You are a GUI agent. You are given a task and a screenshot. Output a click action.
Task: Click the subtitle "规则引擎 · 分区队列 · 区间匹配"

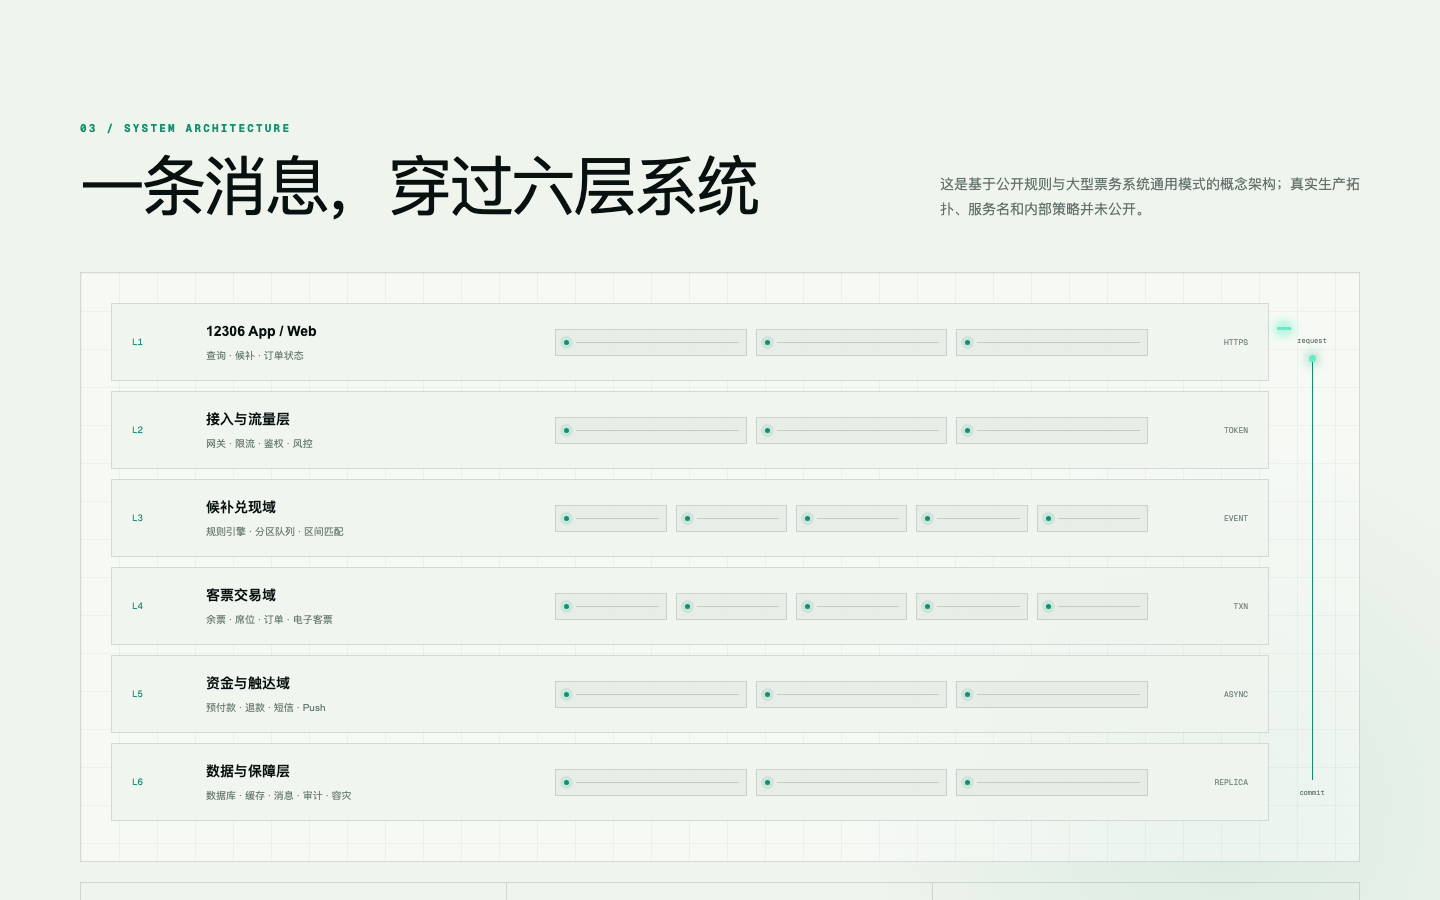pos(275,532)
